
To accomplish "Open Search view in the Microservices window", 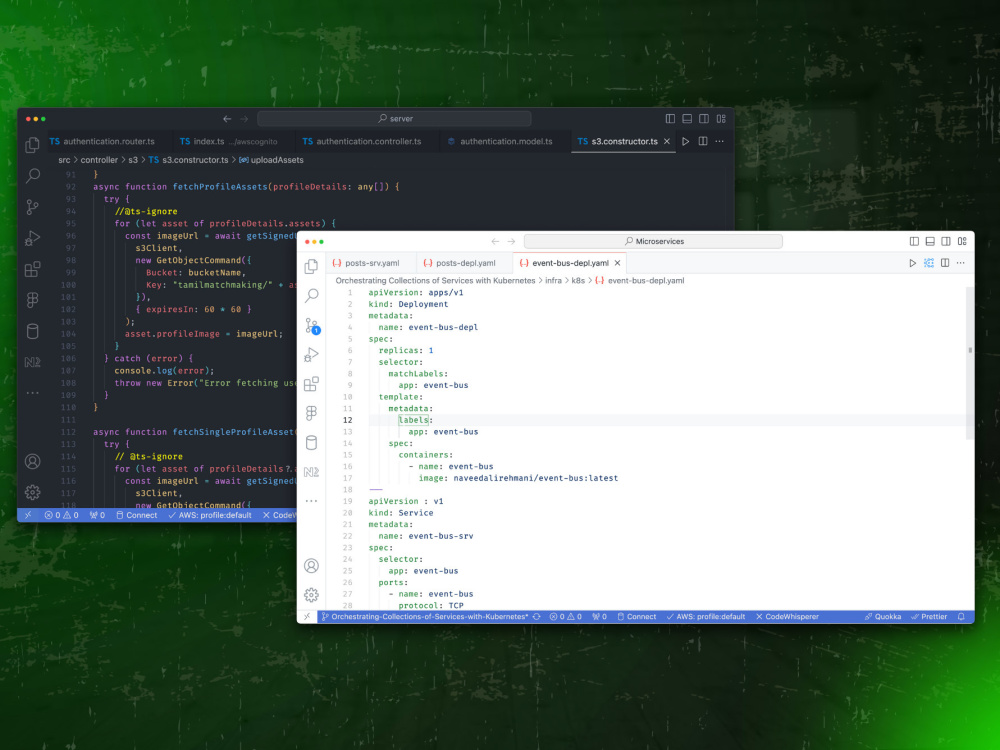I will coord(311,295).
